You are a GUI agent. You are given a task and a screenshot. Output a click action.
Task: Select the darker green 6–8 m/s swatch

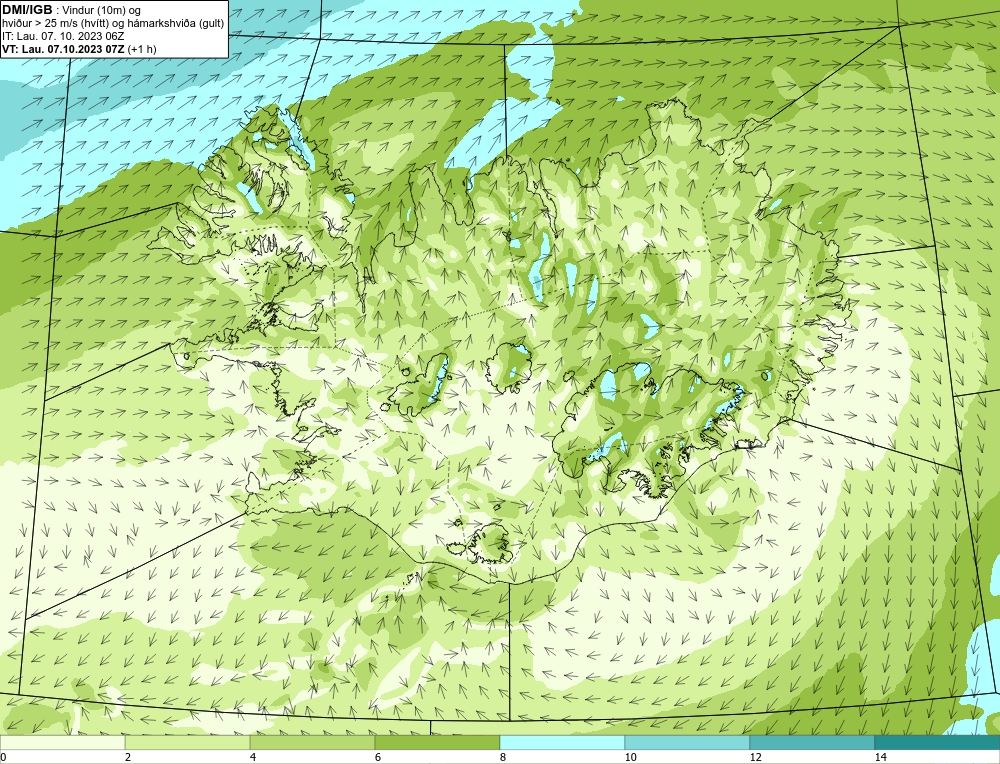coord(438,742)
